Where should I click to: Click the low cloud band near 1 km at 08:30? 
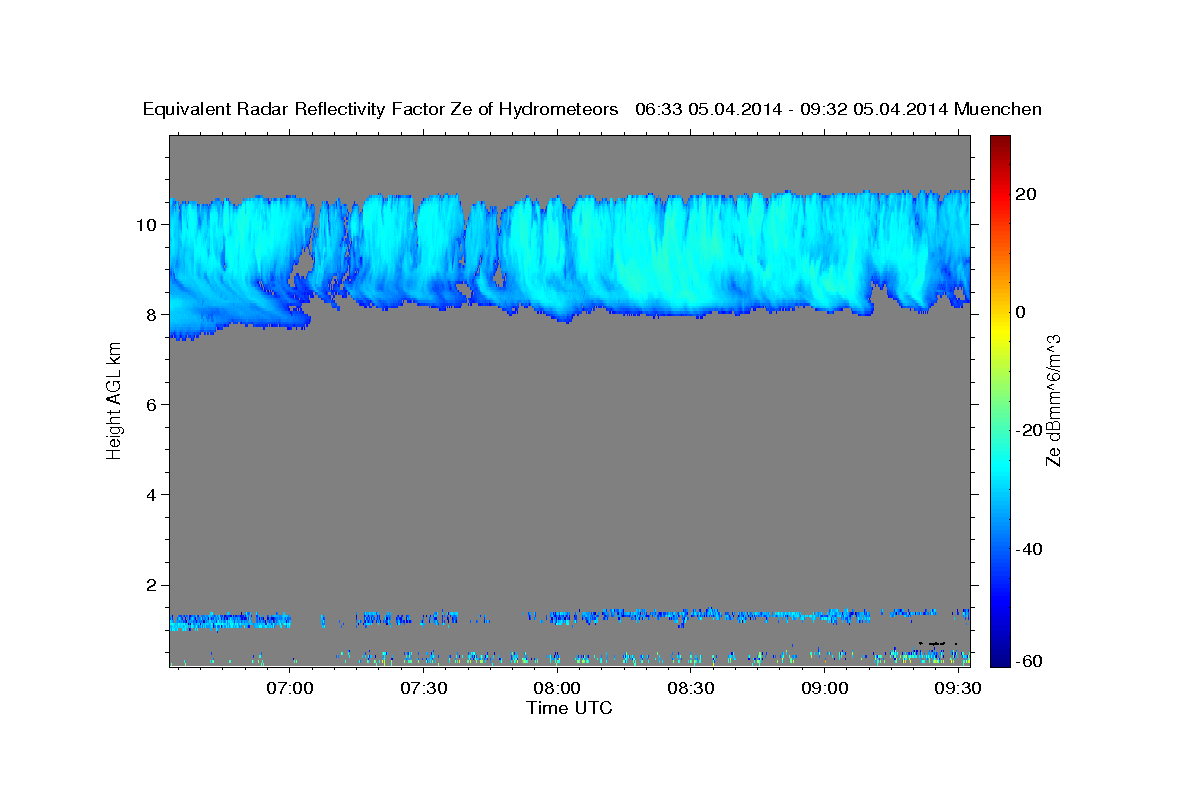(690, 613)
